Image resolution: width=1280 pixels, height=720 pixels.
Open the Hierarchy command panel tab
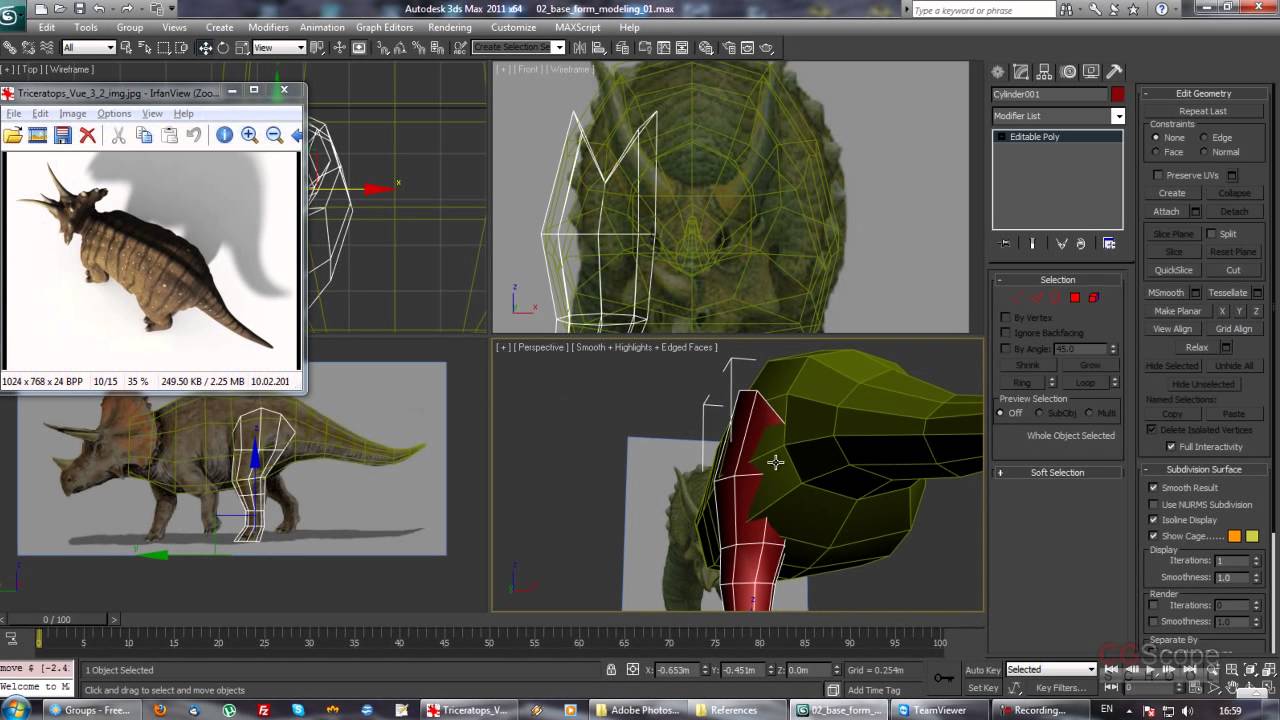[x=1045, y=72]
